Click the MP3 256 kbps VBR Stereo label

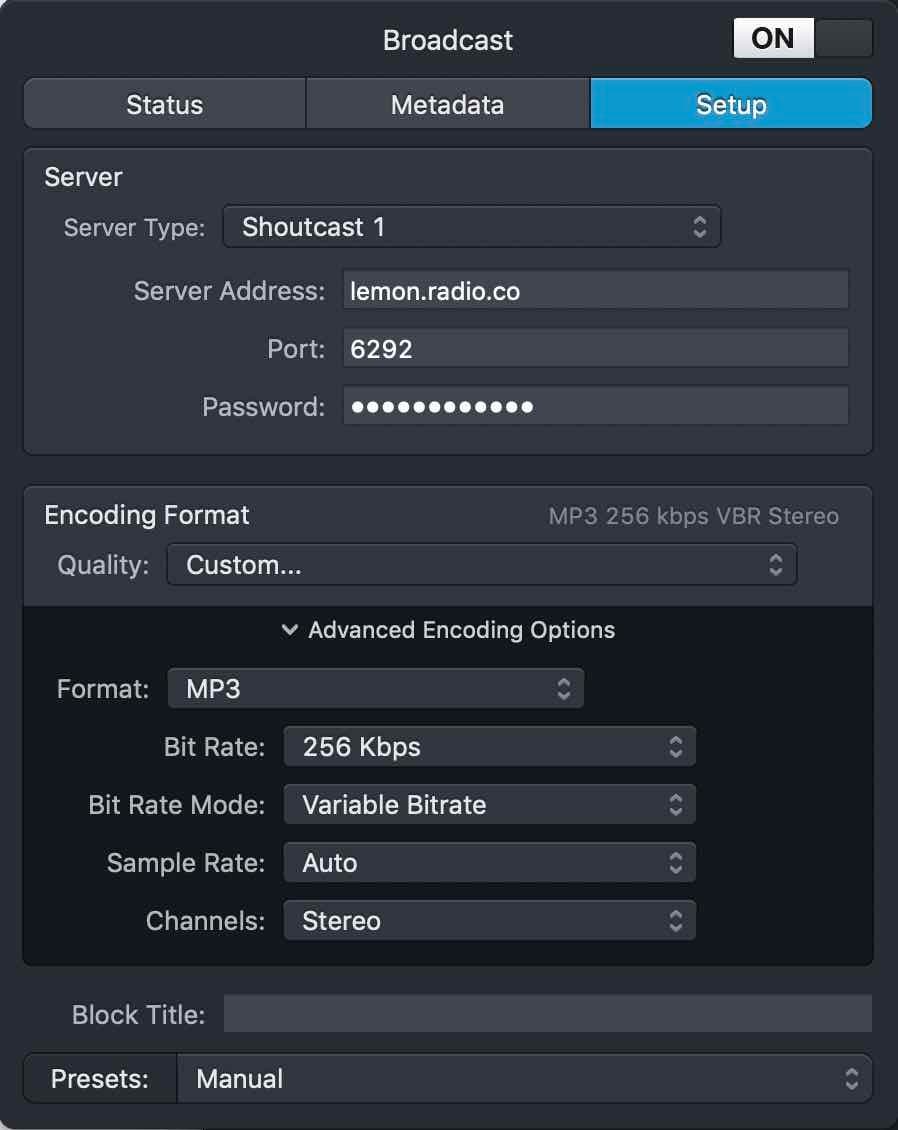(693, 516)
